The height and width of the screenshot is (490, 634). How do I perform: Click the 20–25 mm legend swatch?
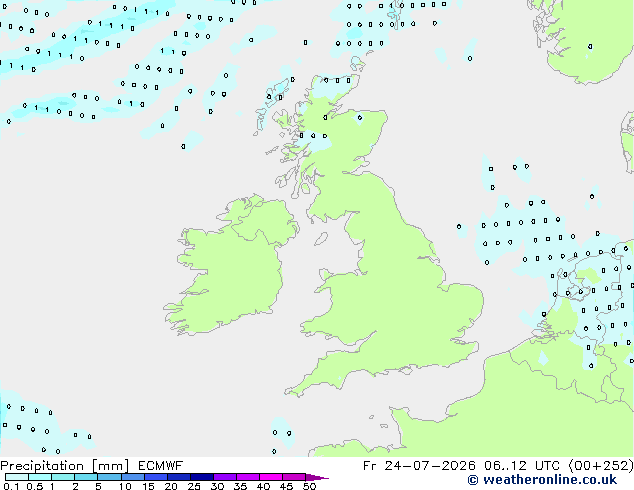click(179, 477)
